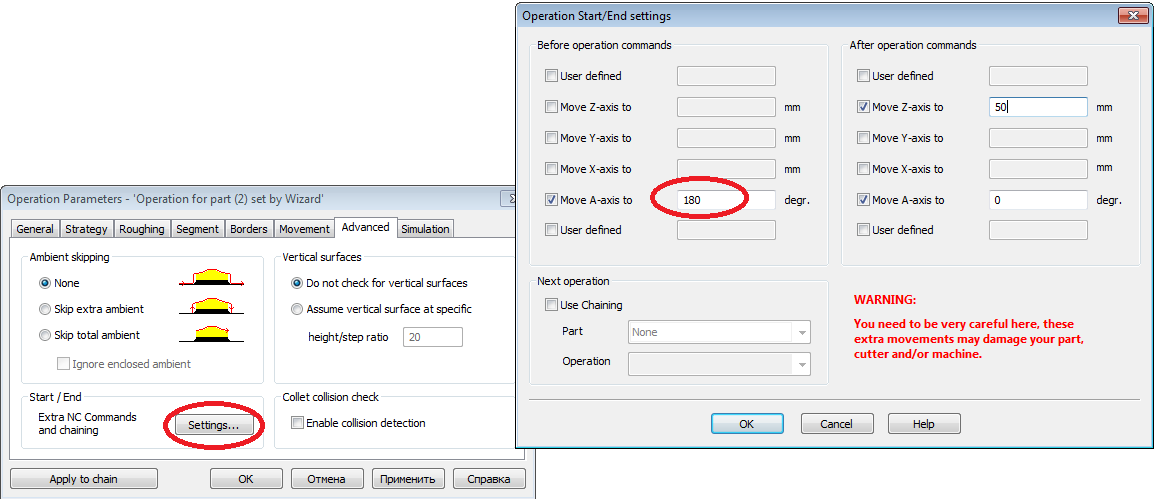Go to the Movement tab

304,229
